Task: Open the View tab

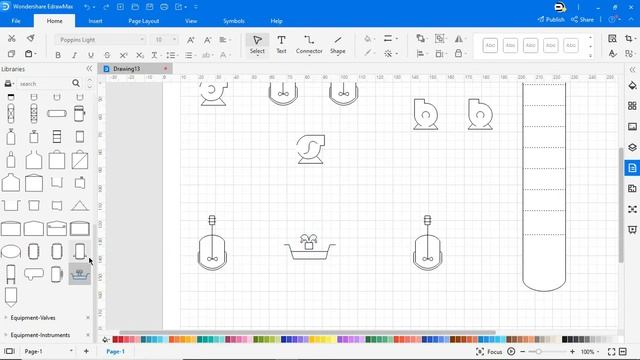Action: (x=191, y=21)
